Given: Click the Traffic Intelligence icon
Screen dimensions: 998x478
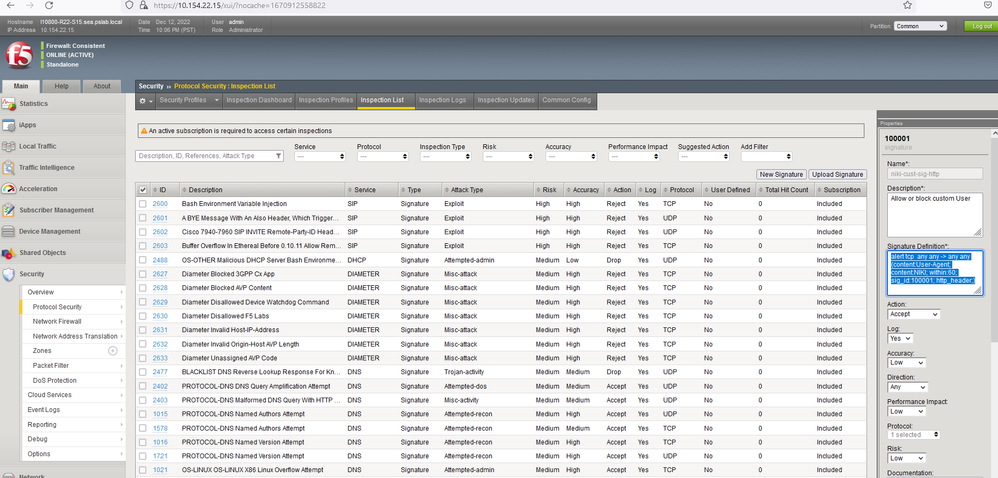Looking at the screenshot, I should coord(10,167).
